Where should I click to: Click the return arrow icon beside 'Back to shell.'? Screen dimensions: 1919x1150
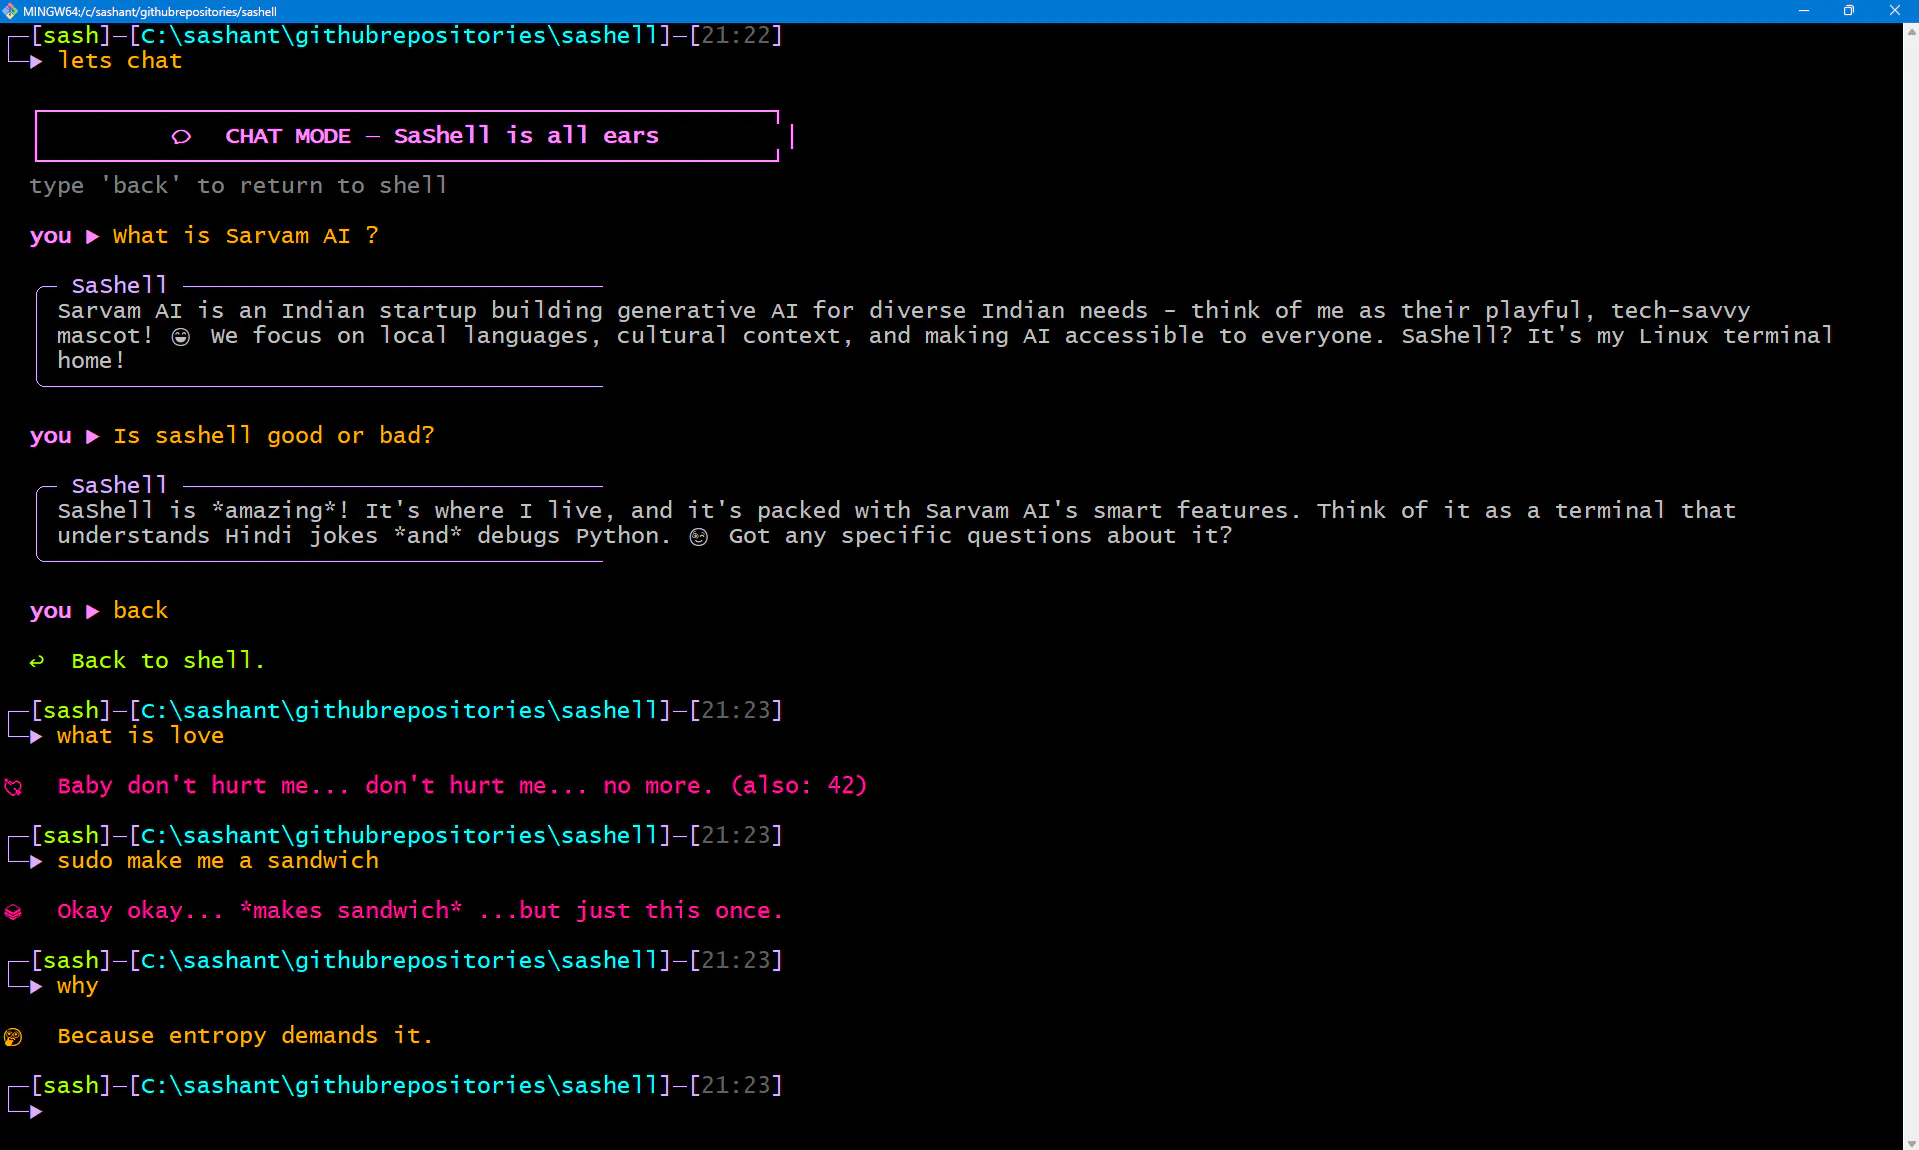click(37, 661)
